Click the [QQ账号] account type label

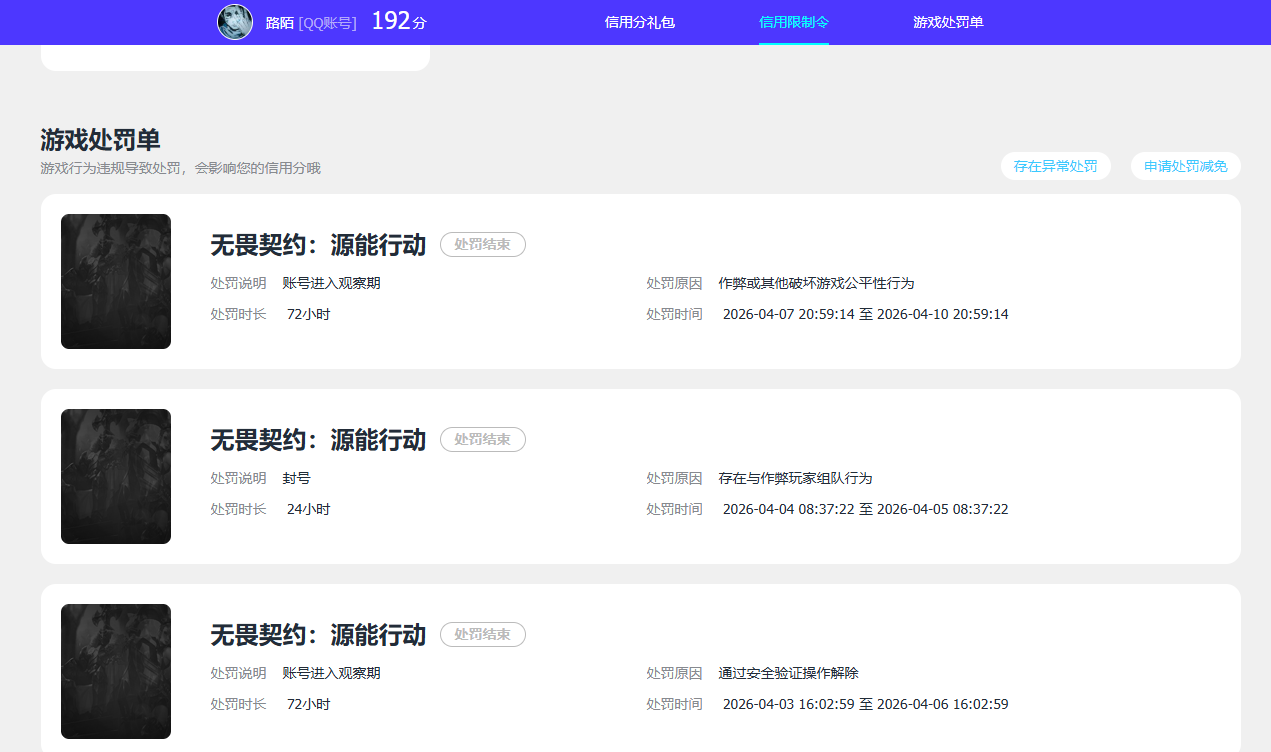pos(327,23)
